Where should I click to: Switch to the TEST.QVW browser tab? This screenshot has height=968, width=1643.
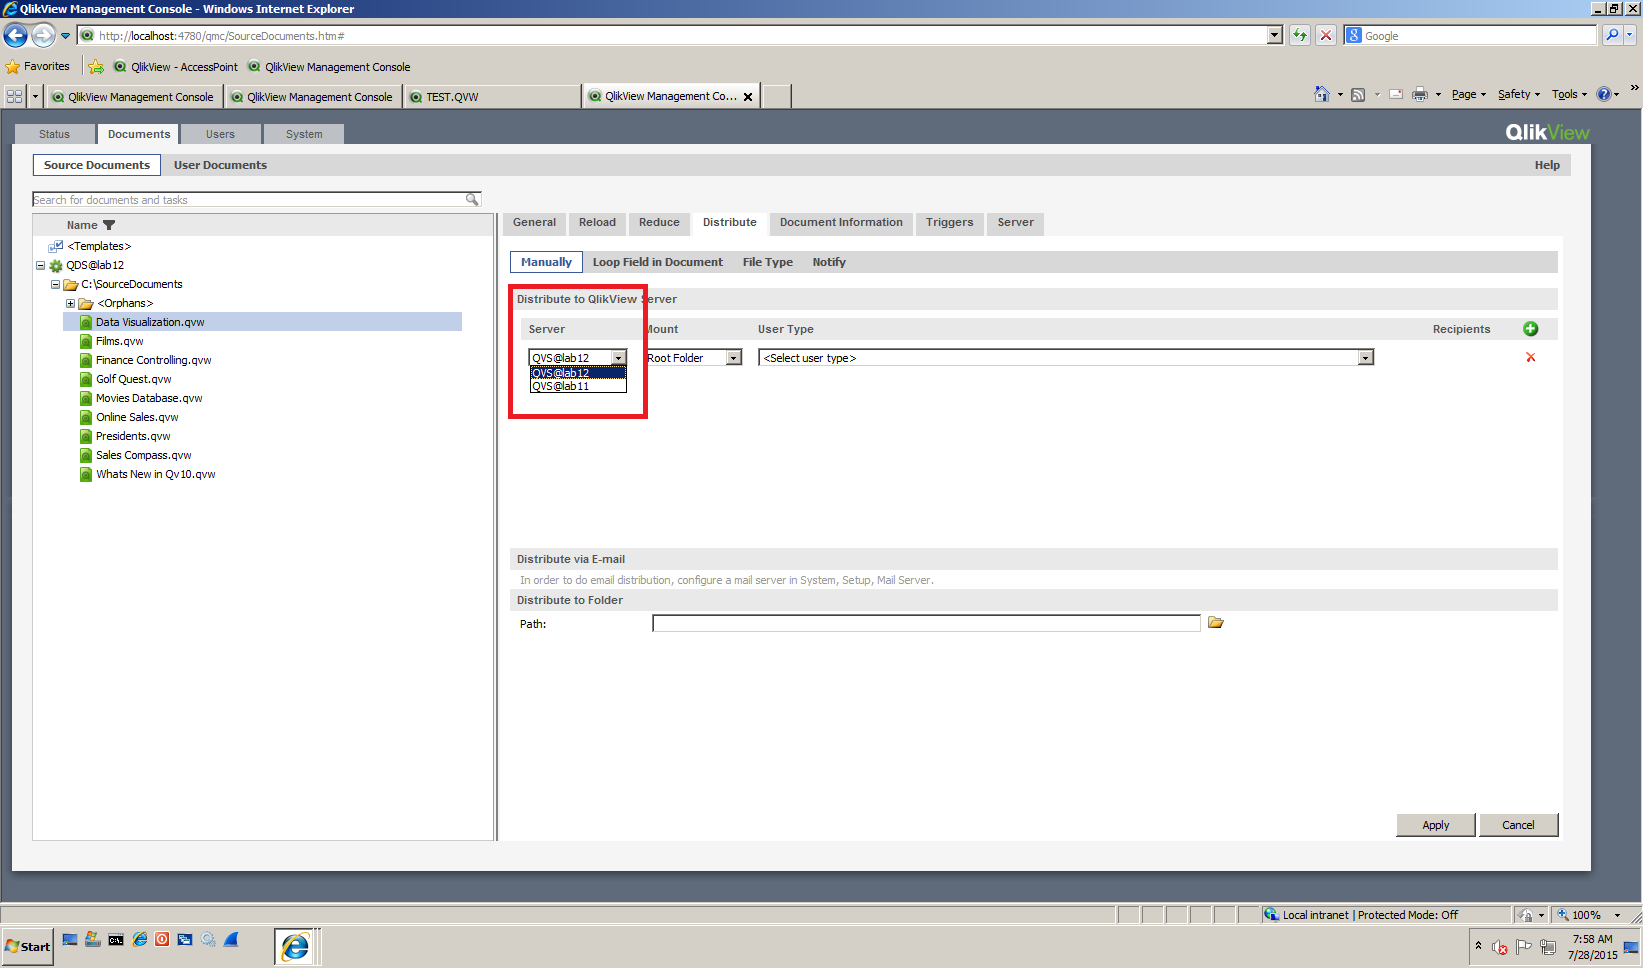tap(492, 97)
